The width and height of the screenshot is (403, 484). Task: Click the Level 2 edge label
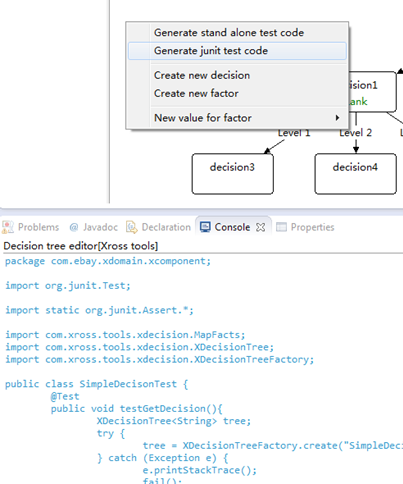[355, 133]
